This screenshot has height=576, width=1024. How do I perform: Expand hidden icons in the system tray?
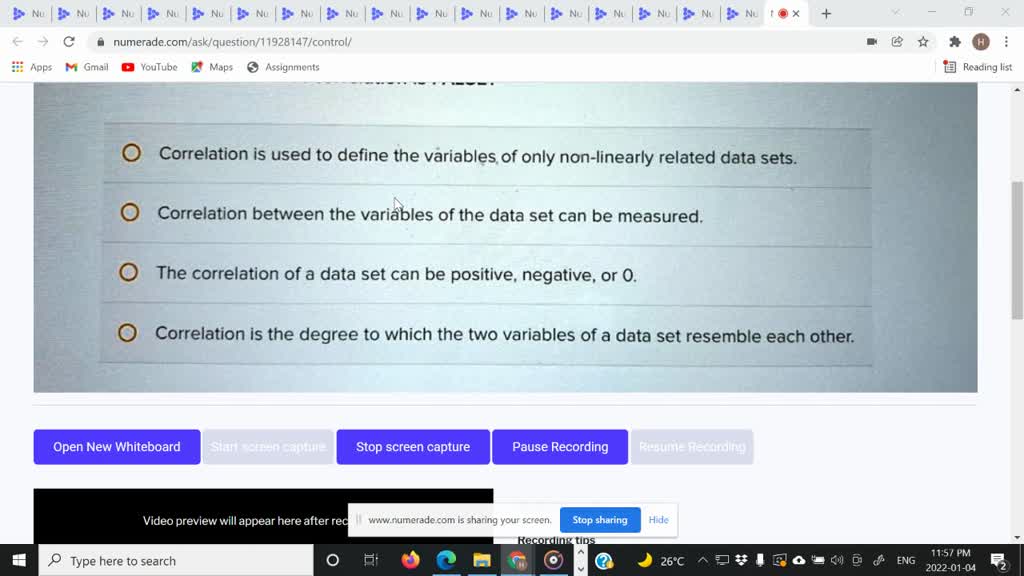[703, 560]
